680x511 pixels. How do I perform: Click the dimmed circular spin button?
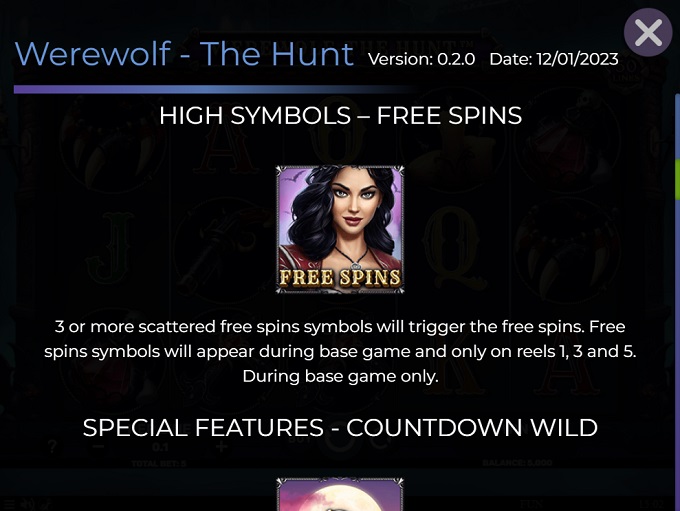(x=340, y=440)
